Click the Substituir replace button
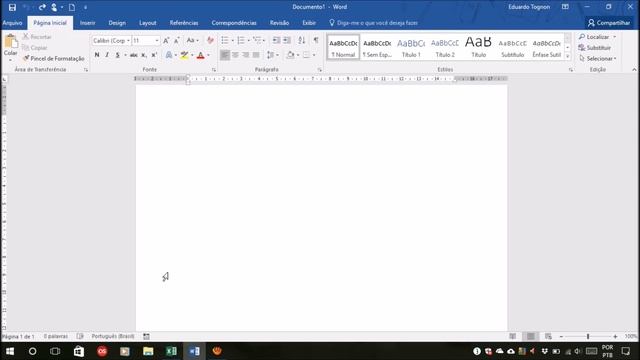640x360 pixels. click(595, 48)
